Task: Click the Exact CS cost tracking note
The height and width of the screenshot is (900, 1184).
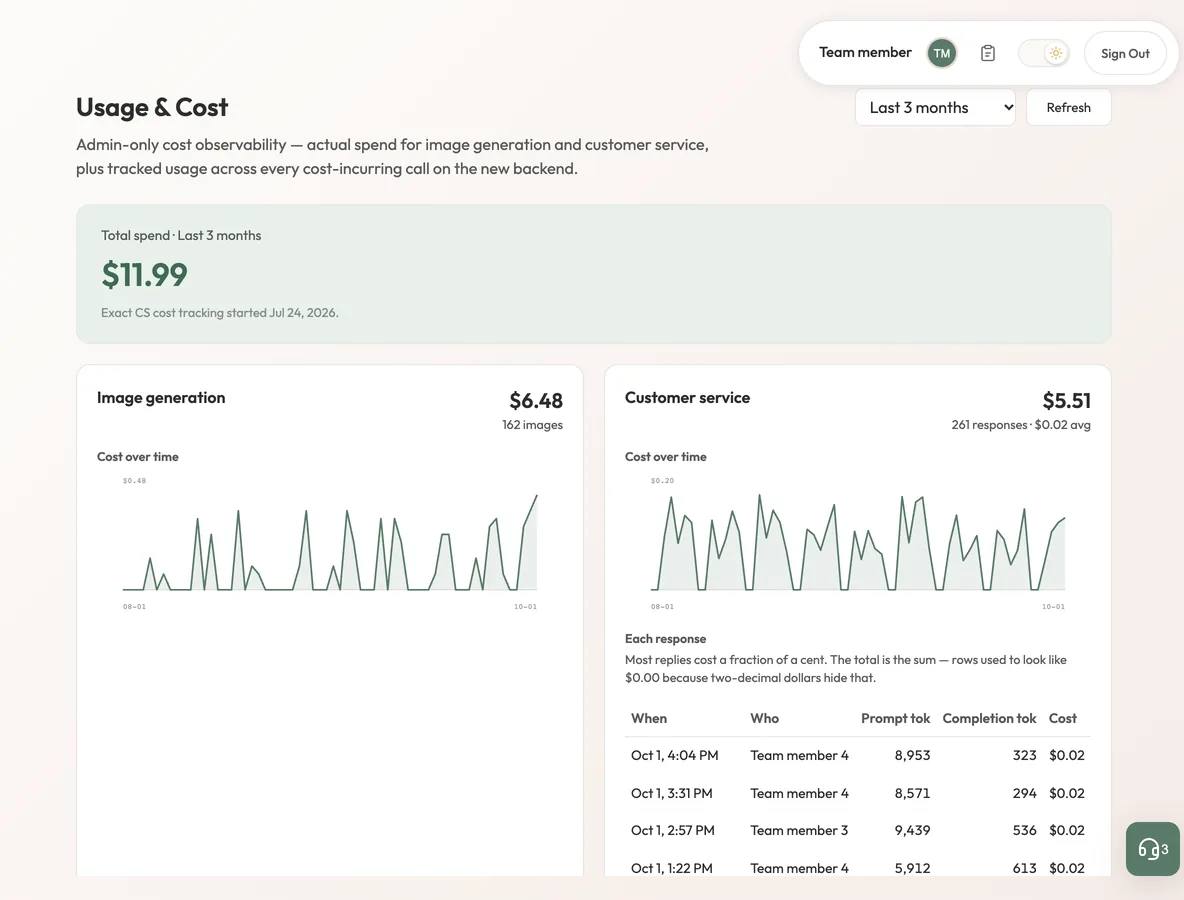Action: 220,313
